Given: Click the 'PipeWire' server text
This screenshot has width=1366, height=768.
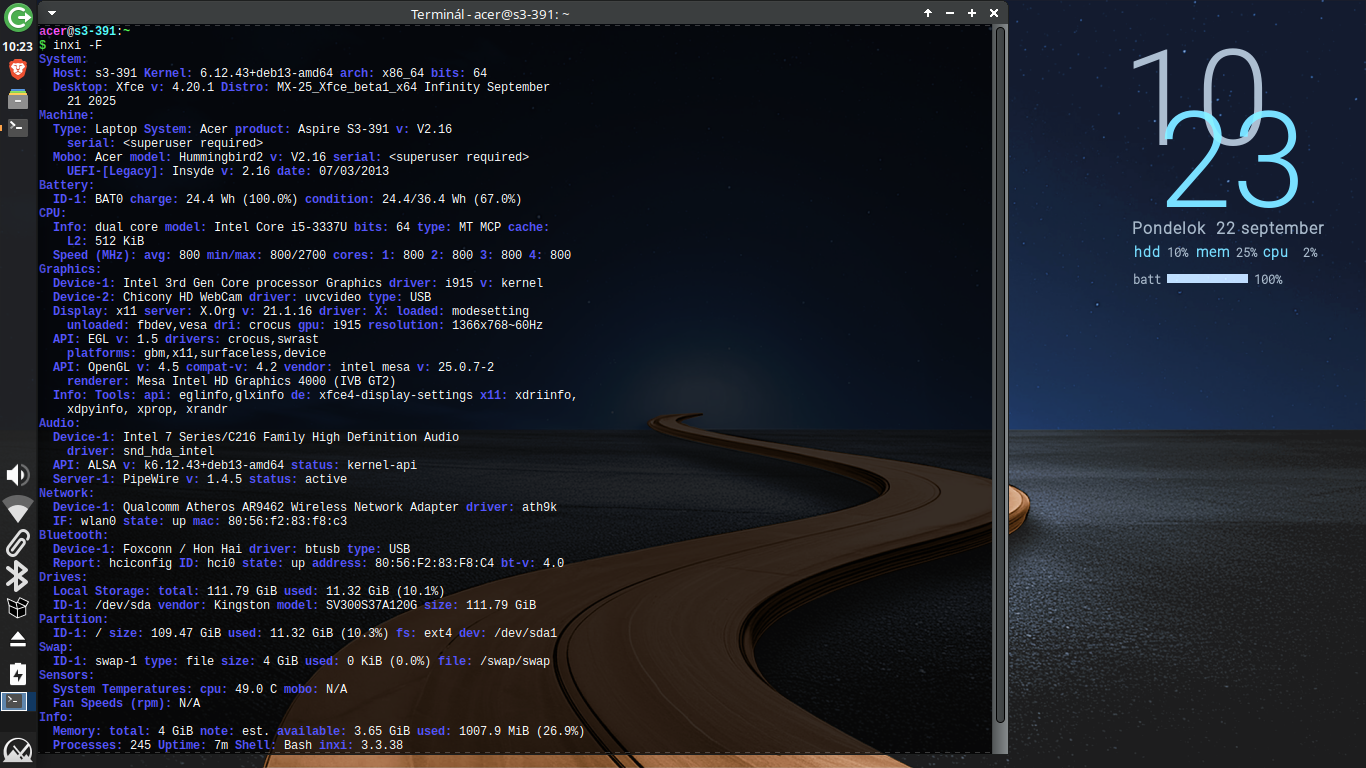Looking at the screenshot, I should 151,479.
